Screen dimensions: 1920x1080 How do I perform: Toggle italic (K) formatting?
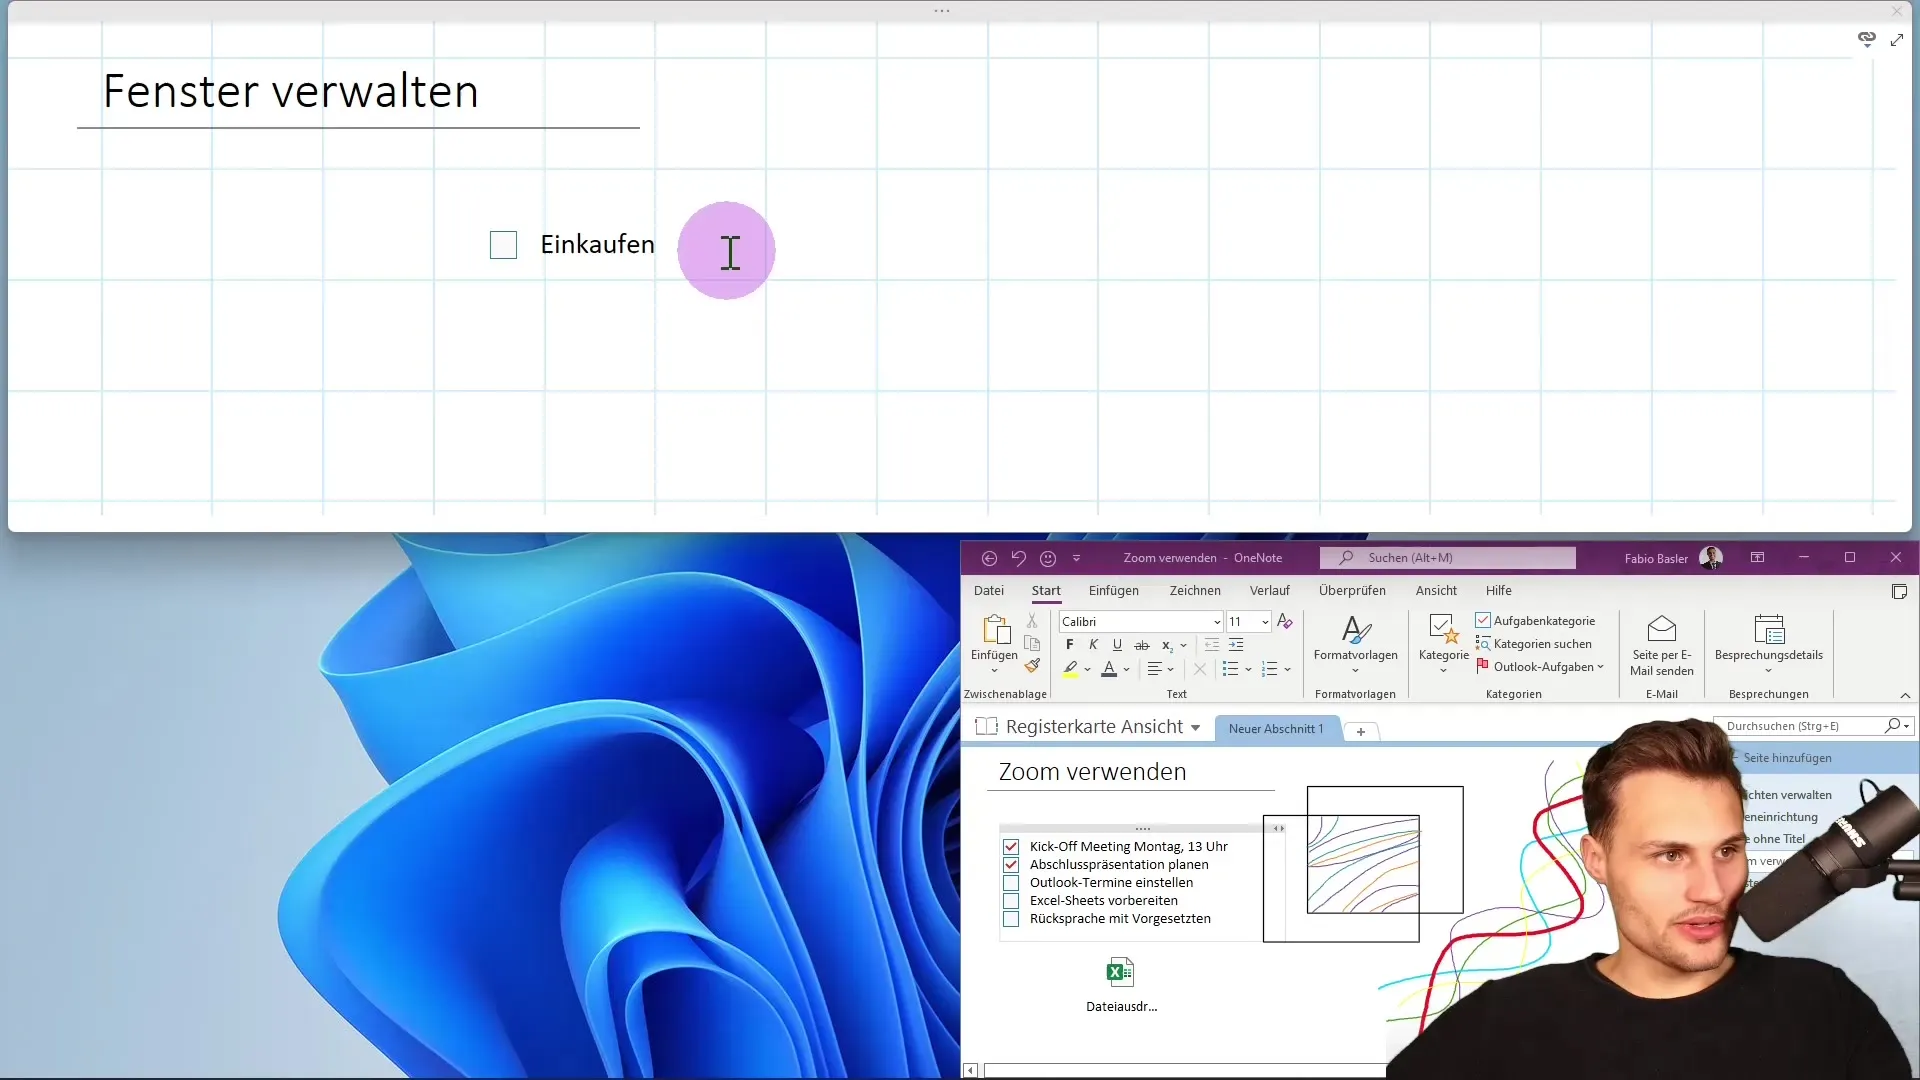[x=1093, y=645]
